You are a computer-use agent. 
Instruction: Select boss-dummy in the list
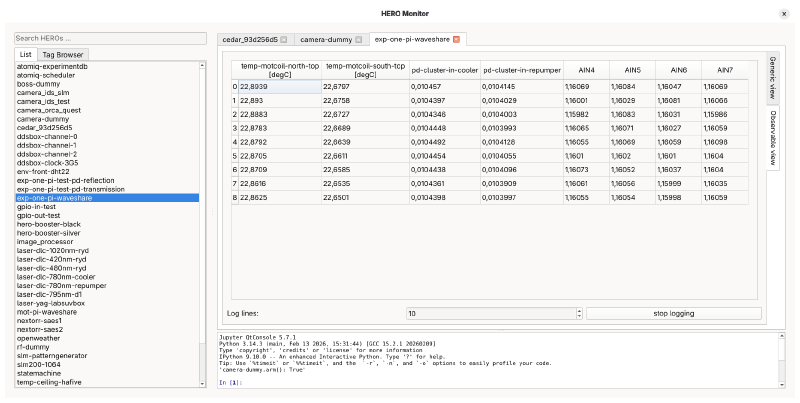(107, 84)
